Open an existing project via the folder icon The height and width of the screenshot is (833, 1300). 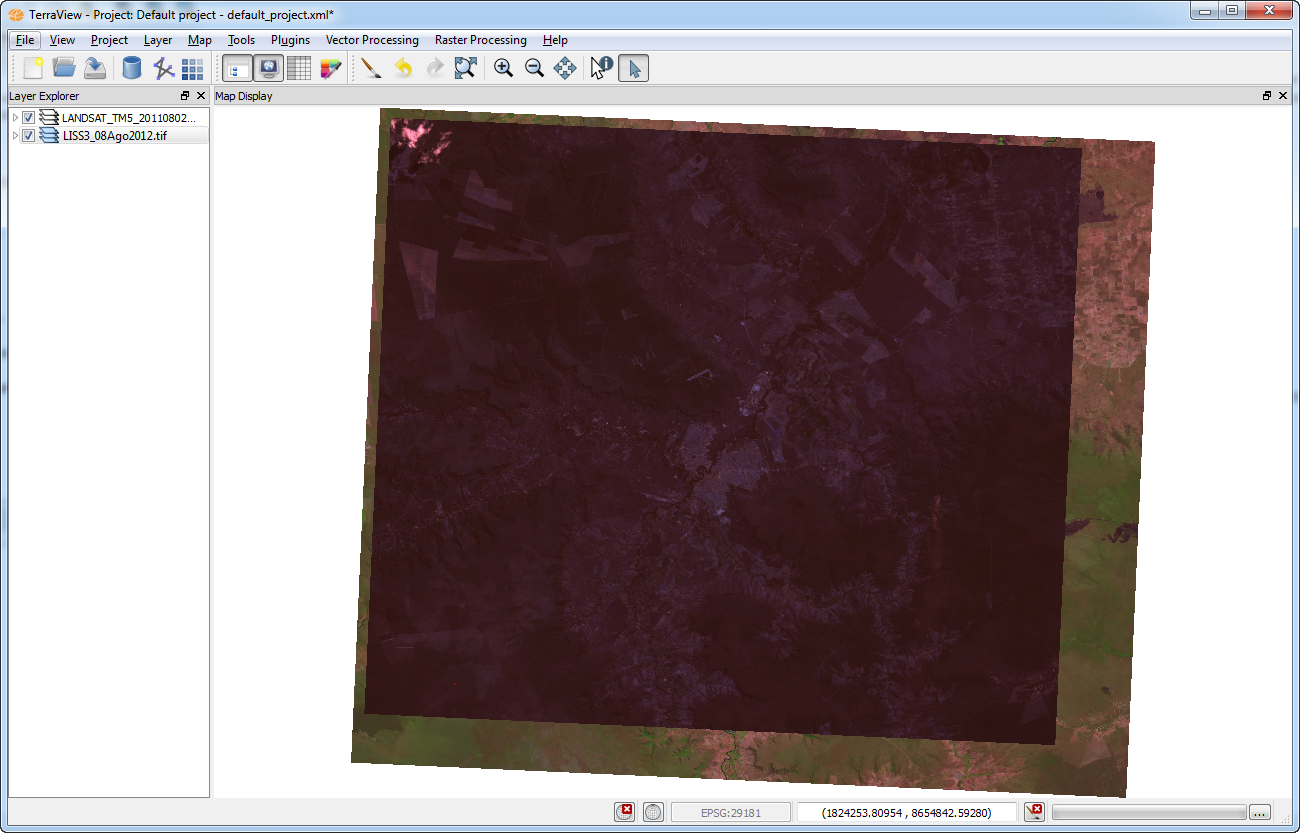click(64, 68)
